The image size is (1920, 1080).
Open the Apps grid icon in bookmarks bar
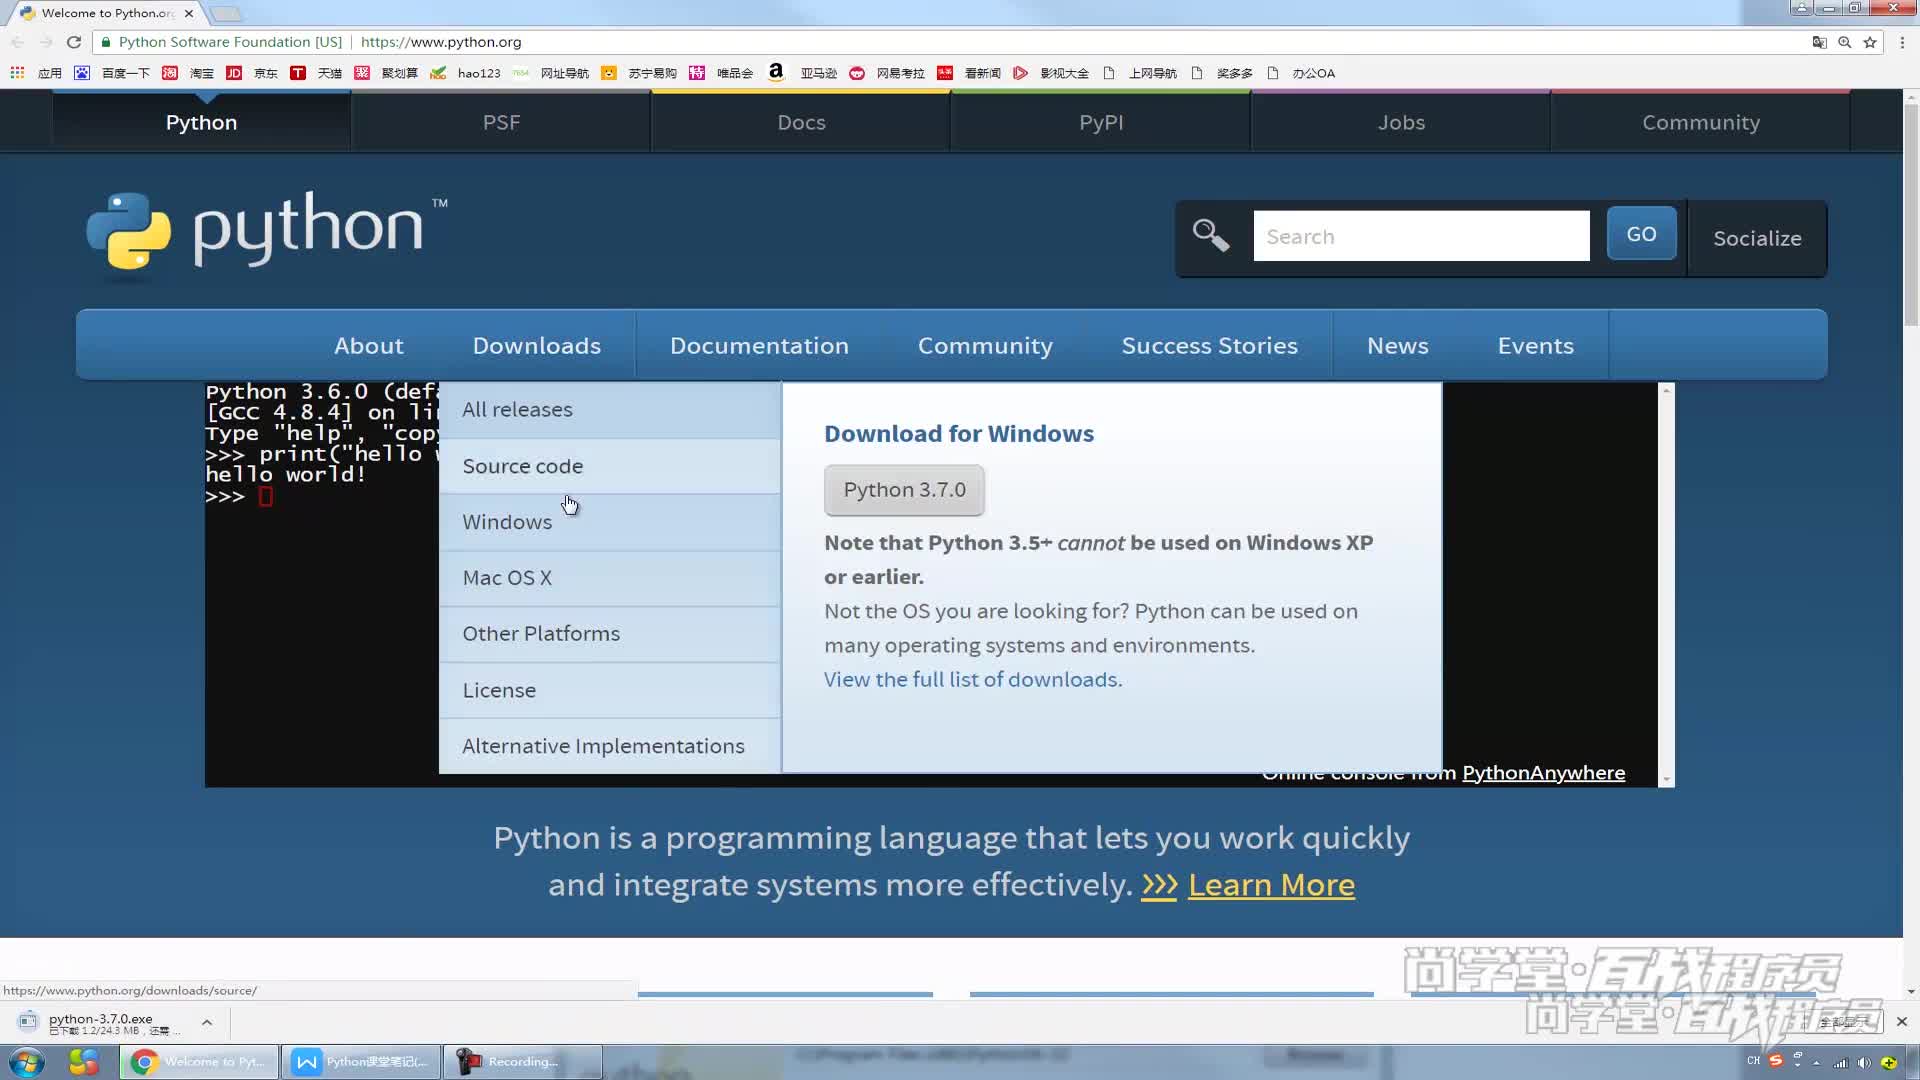(x=17, y=72)
